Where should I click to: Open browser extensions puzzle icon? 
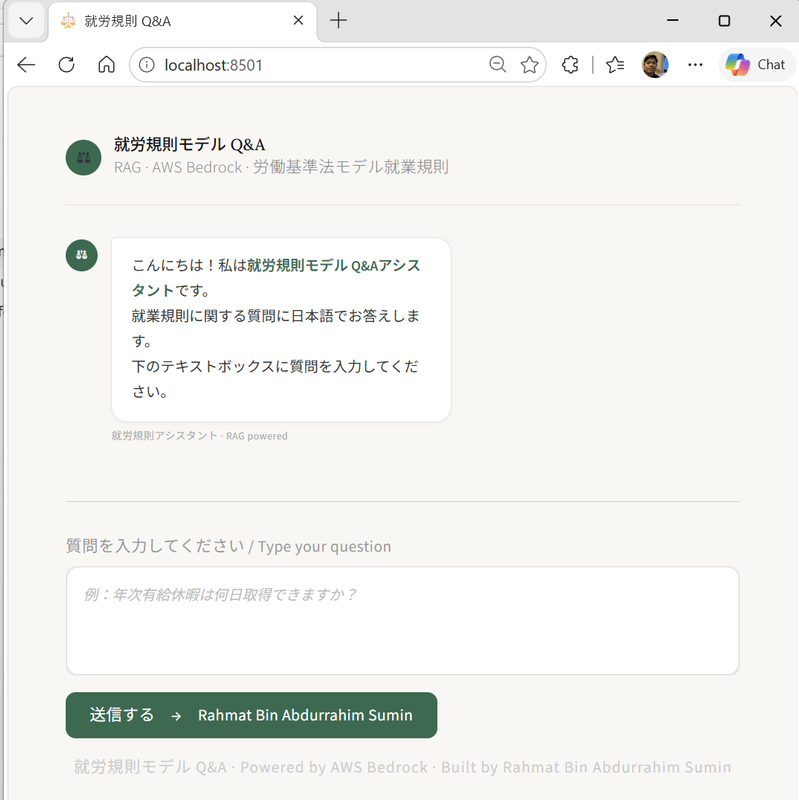click(x=570, y=65)
